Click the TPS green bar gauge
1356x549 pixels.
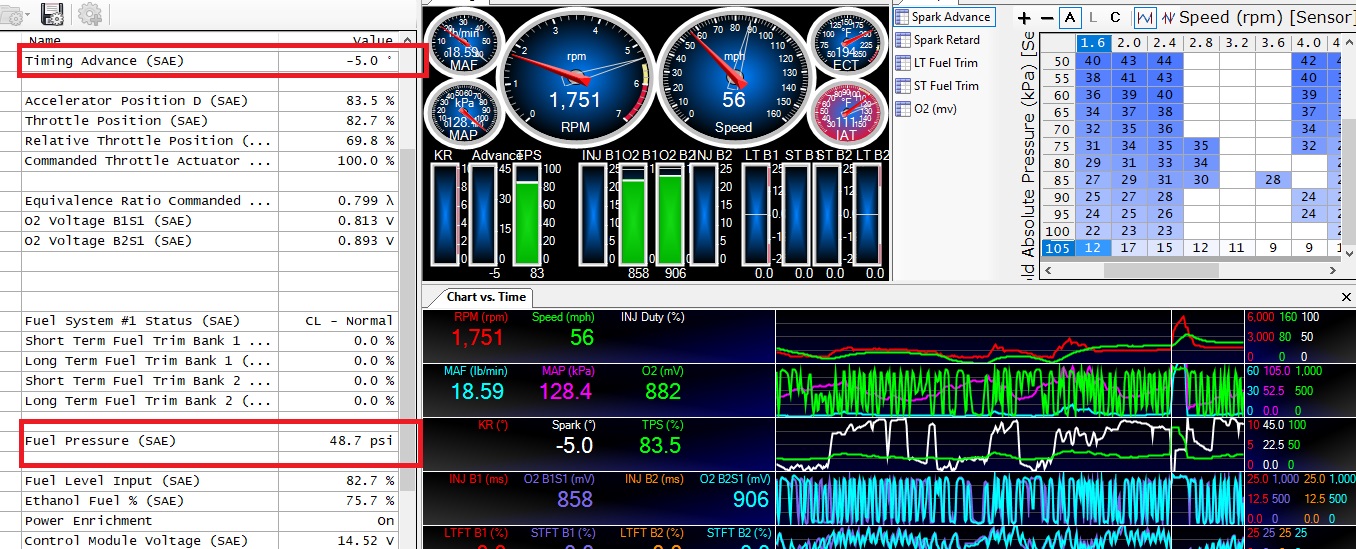click(x=526, y=215)
